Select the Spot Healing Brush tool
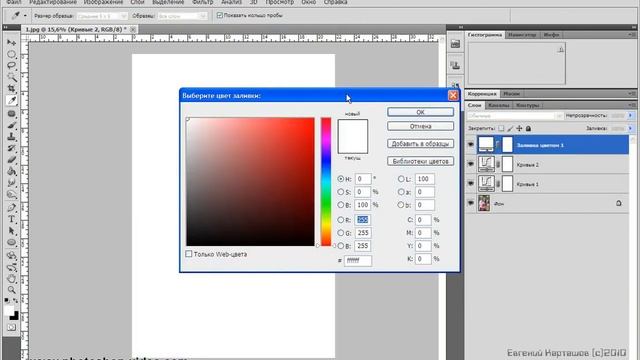Viewport: 640px width, 360px height. tap(11, 113)
